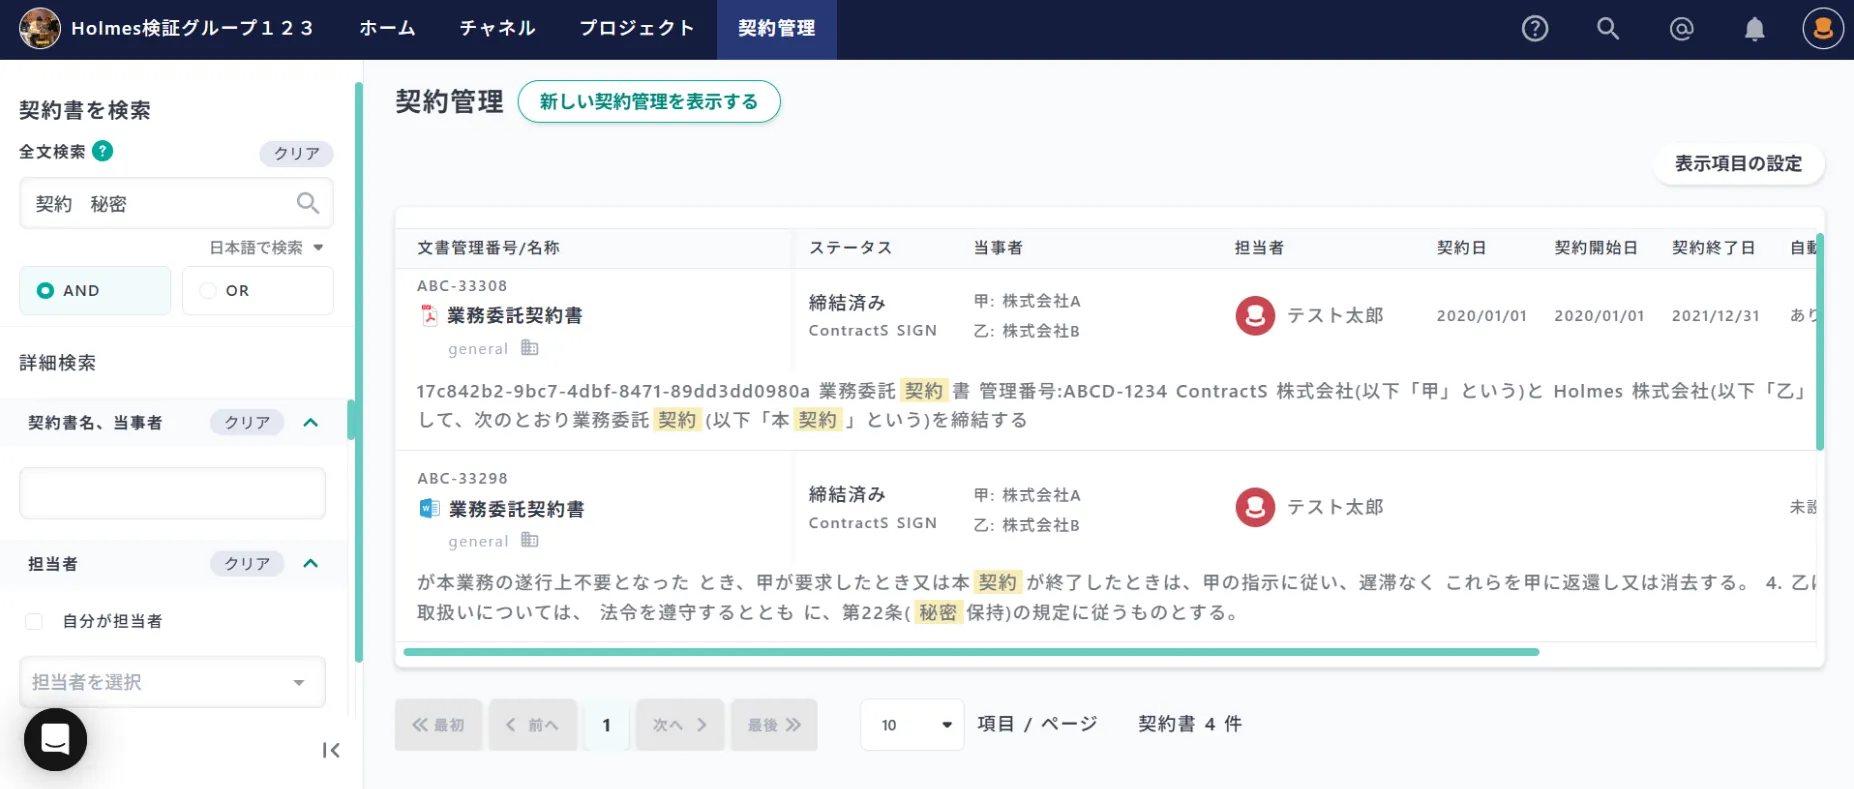Open mentions via the @ icon

tap(1681, 29)
